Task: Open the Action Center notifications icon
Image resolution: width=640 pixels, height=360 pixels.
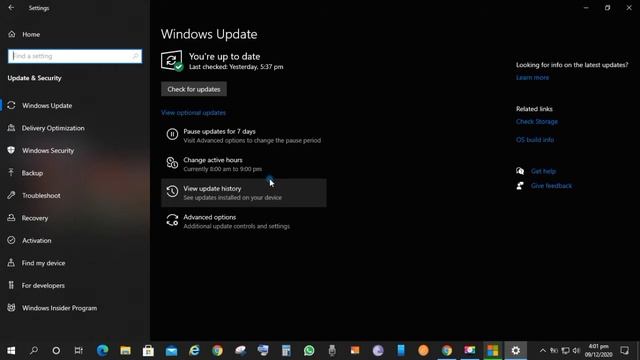Action: coord(624,350)
